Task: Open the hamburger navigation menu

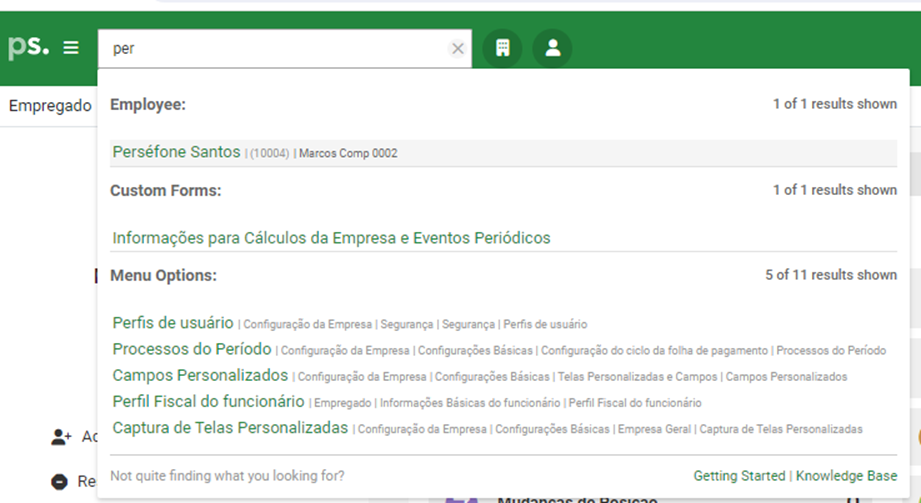Action: (71, 48)
